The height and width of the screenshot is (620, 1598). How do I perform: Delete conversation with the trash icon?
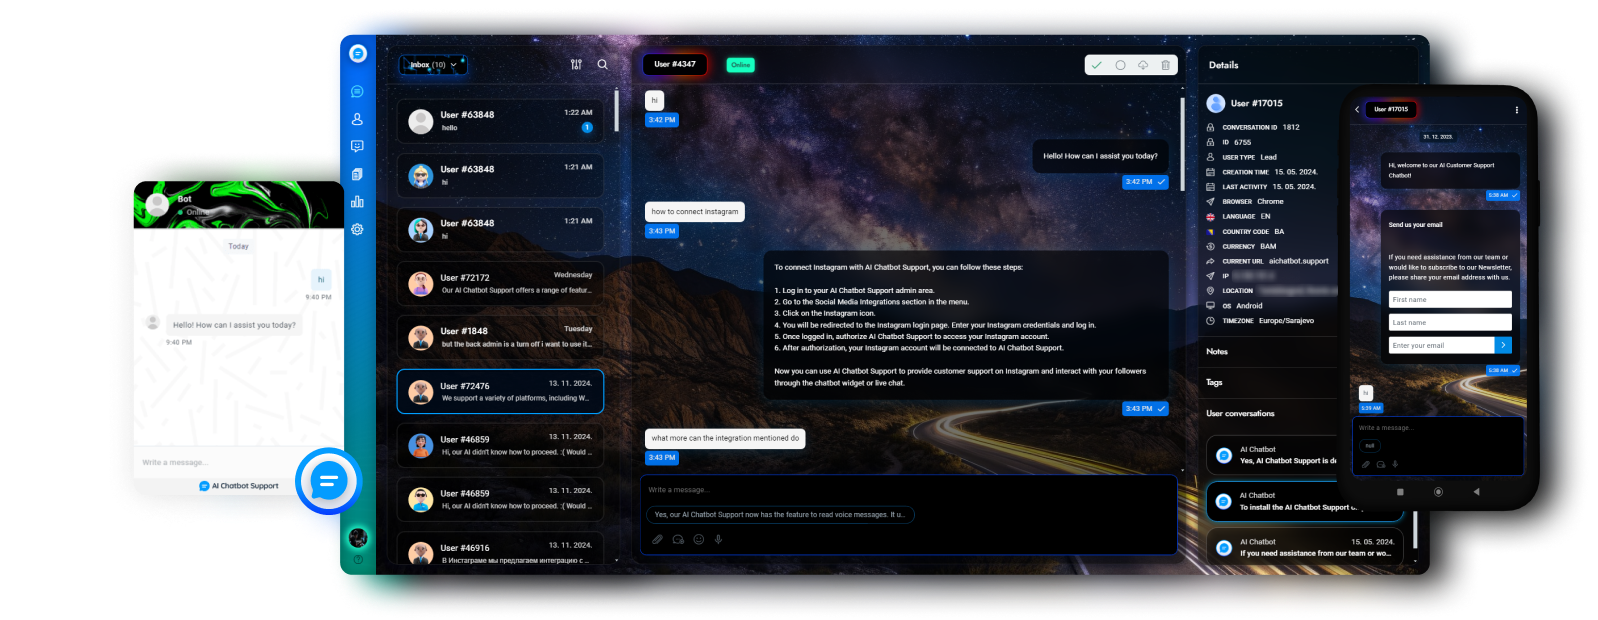click(1165, 65)
